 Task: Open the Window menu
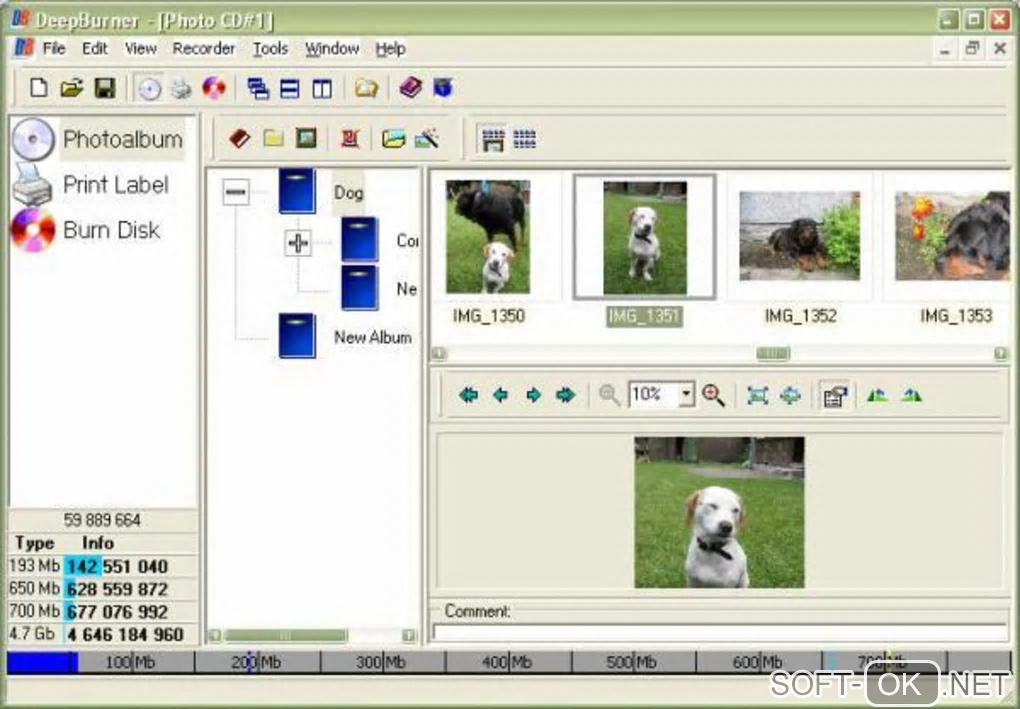pos(332,48)
